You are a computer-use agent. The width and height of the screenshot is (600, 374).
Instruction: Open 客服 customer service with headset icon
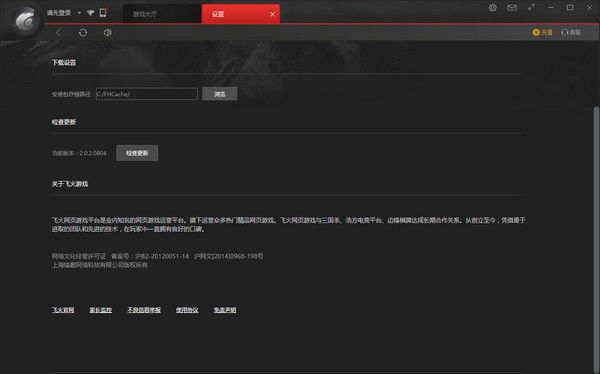point(571,32)
